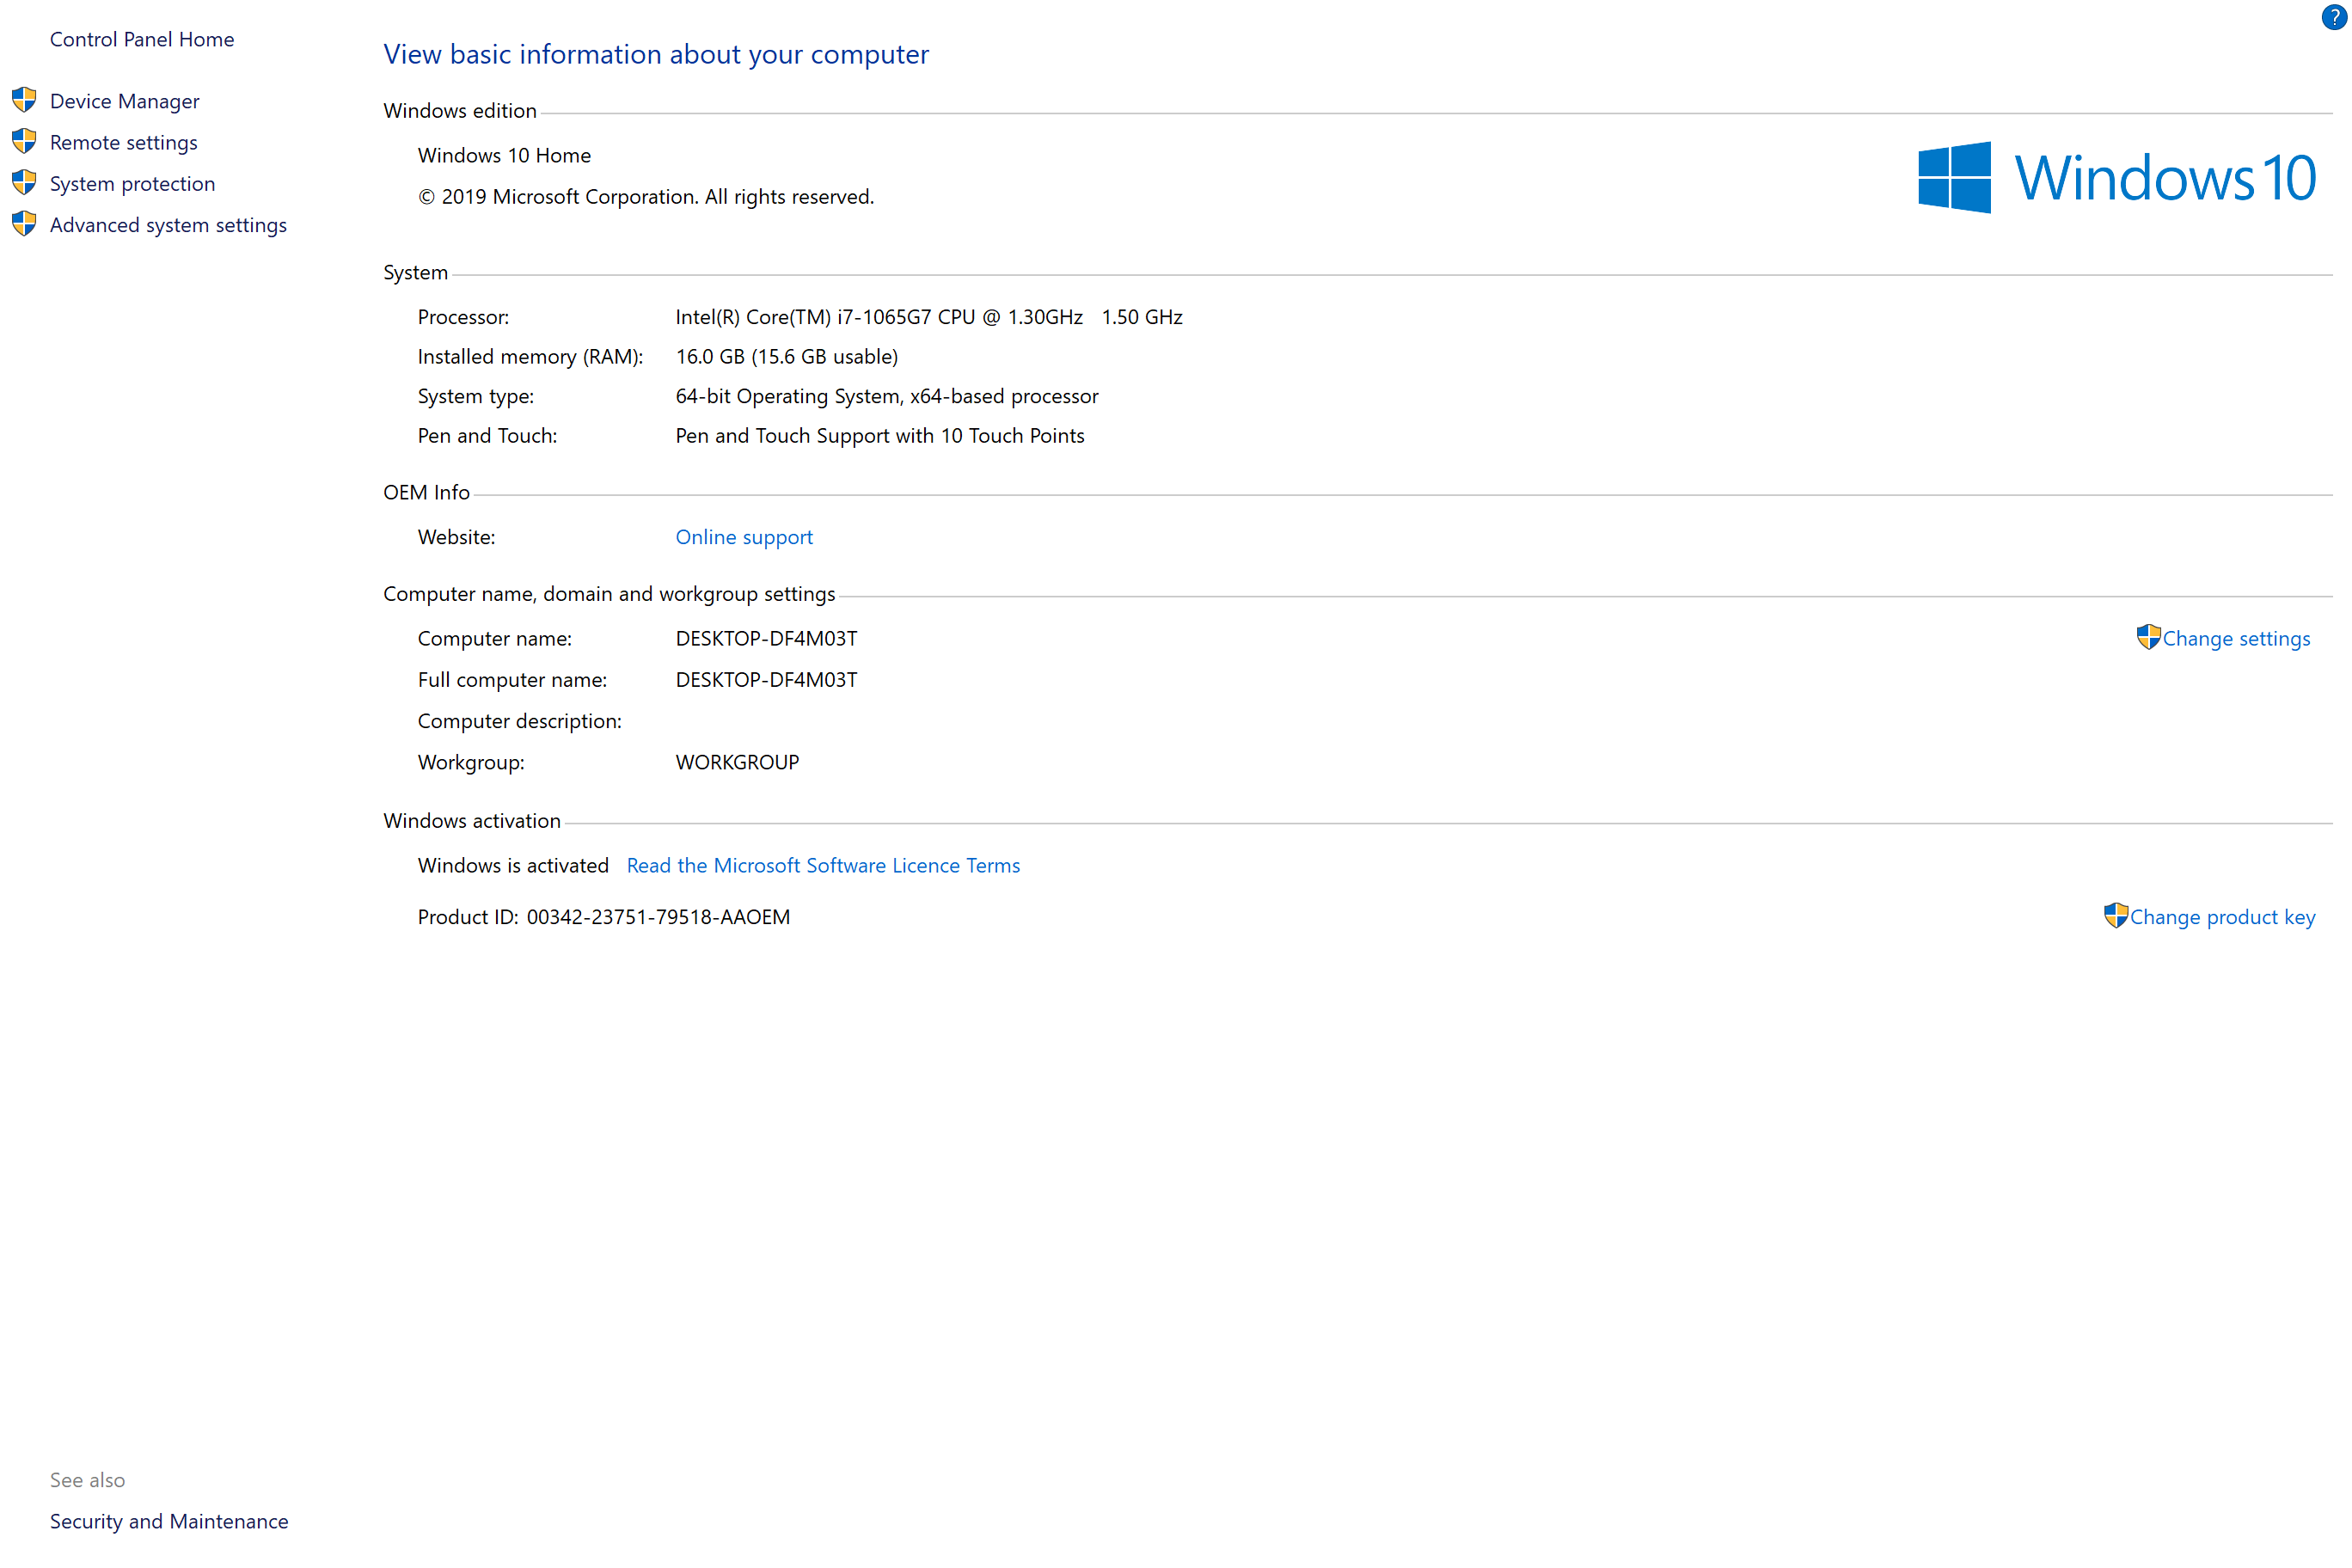The width and height of the screenshot is (2352, 1568).
Task: Open Device Manager link
Action: tap(125, 101)
